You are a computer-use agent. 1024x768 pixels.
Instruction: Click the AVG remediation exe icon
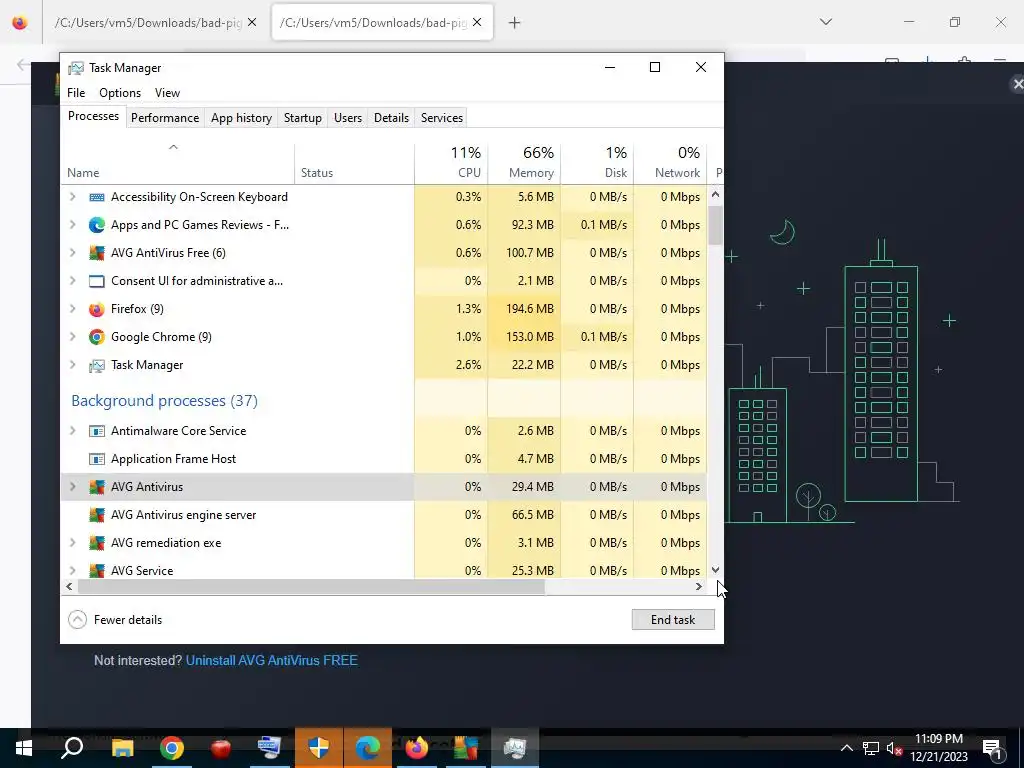(97, 543)
